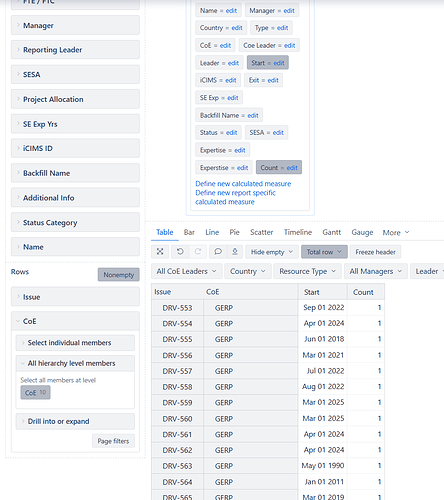Expand the Manager dimension
The width and height of the screenshot is (444, 500).
[75, 25]
